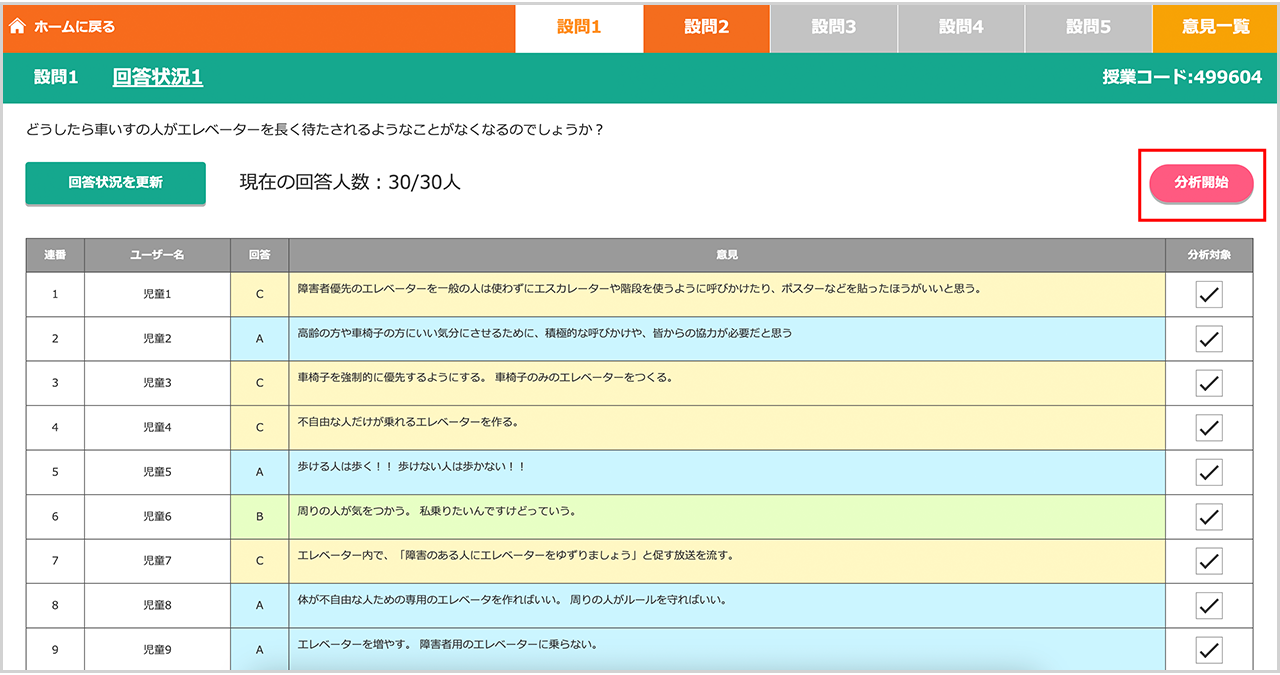
Task: Open the 設問5 tab
Action: pos(1088,27)
